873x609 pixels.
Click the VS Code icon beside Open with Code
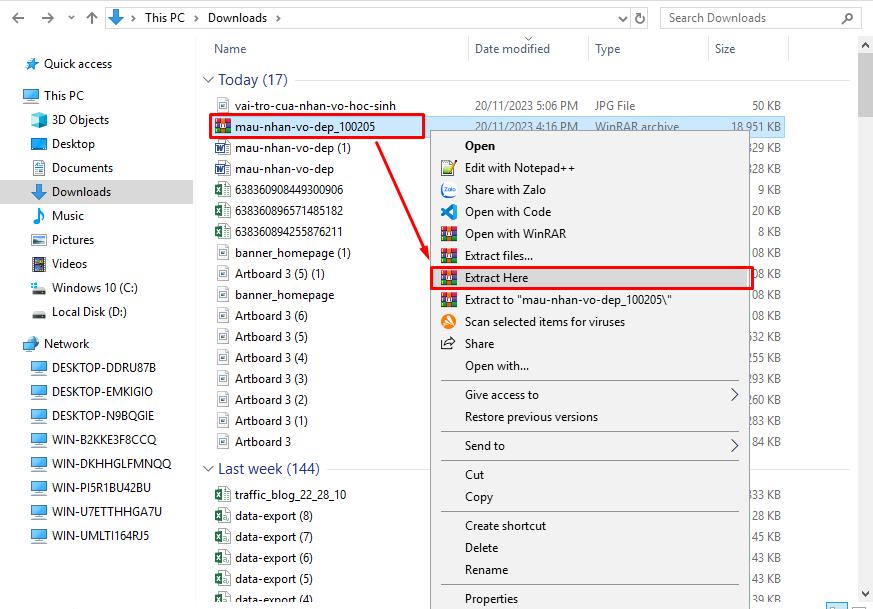pyautogui.click(x=449, y=212)
